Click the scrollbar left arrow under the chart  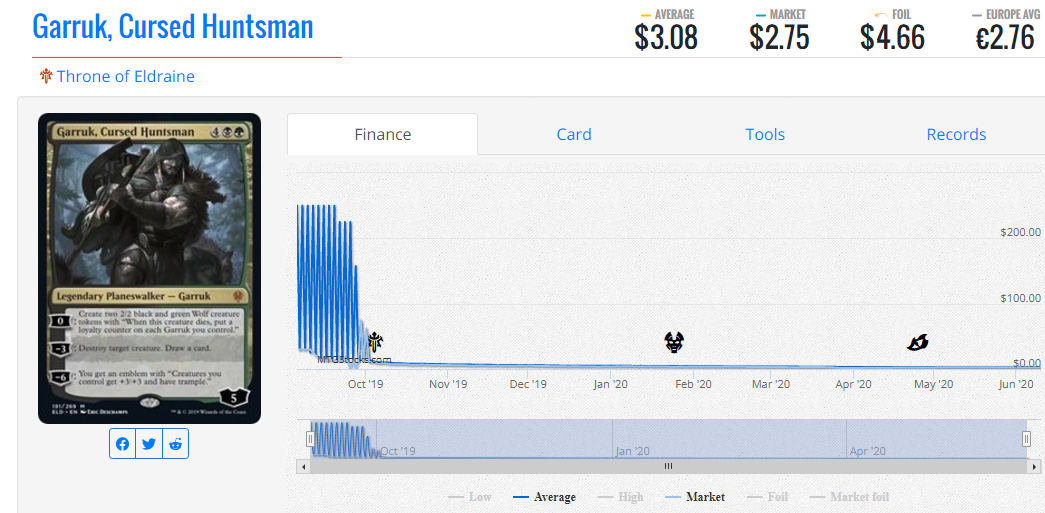point(305,466)
